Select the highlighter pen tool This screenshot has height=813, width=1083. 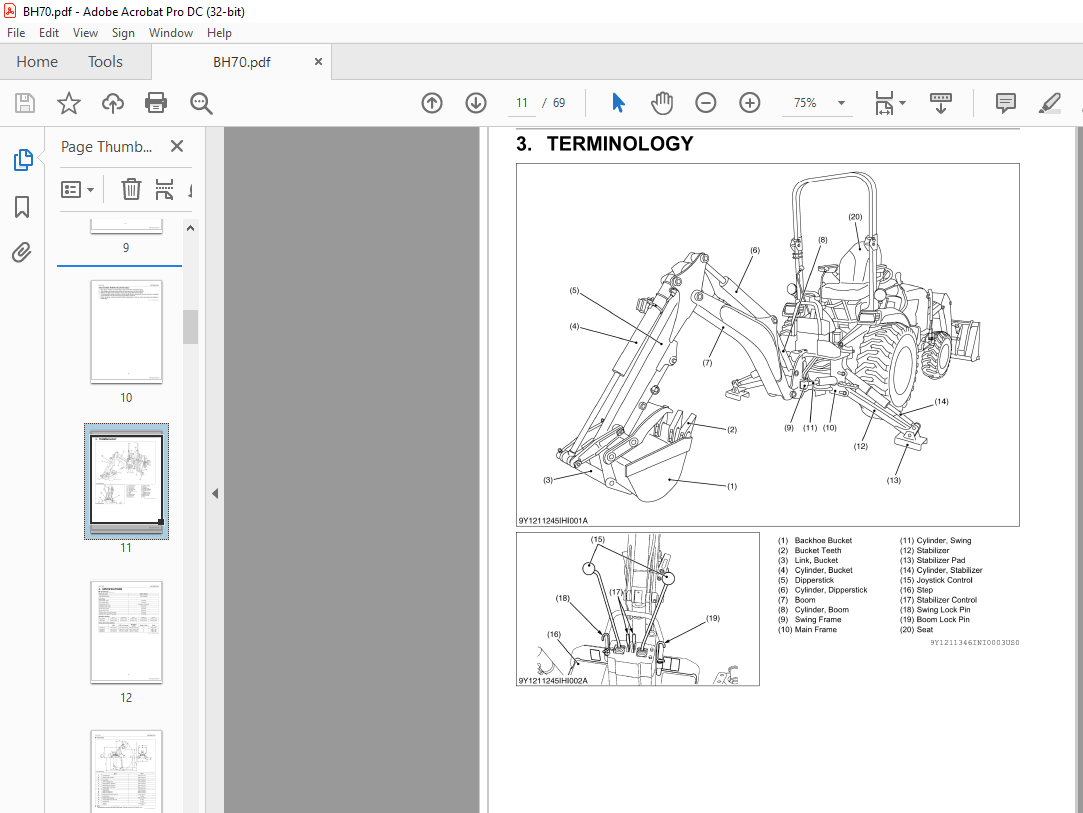[x=1049, y=103]
